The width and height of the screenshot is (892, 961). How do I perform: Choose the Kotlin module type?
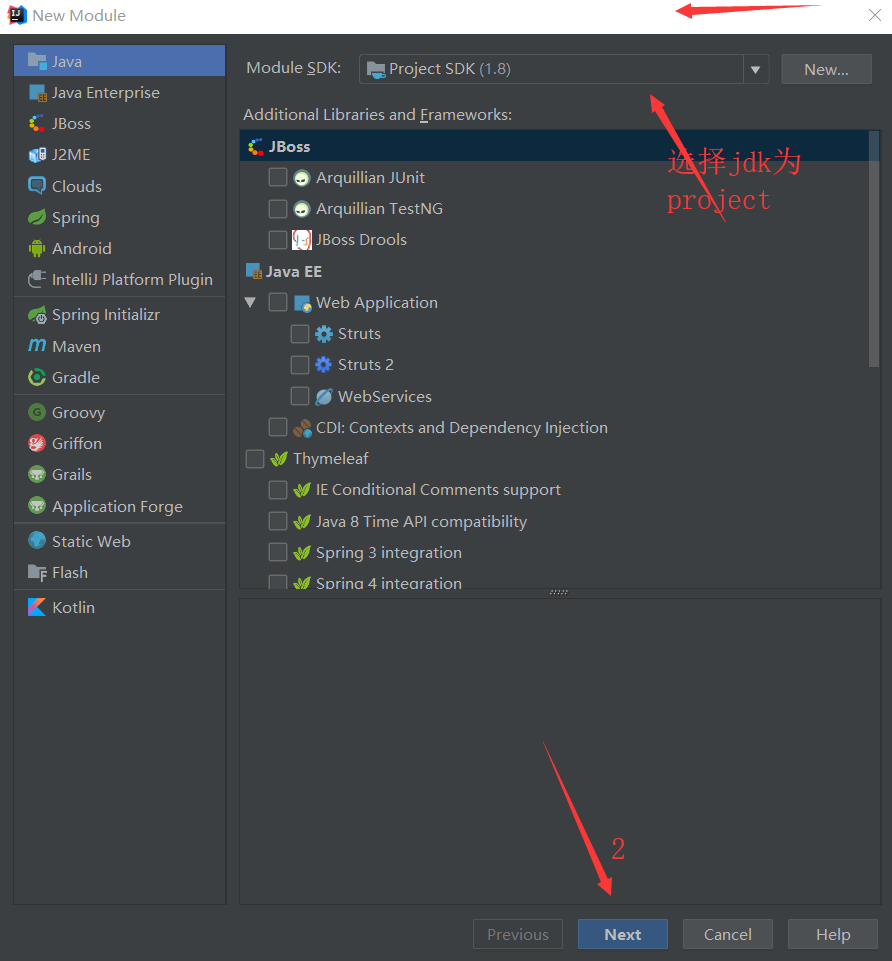tap(69, 607)
